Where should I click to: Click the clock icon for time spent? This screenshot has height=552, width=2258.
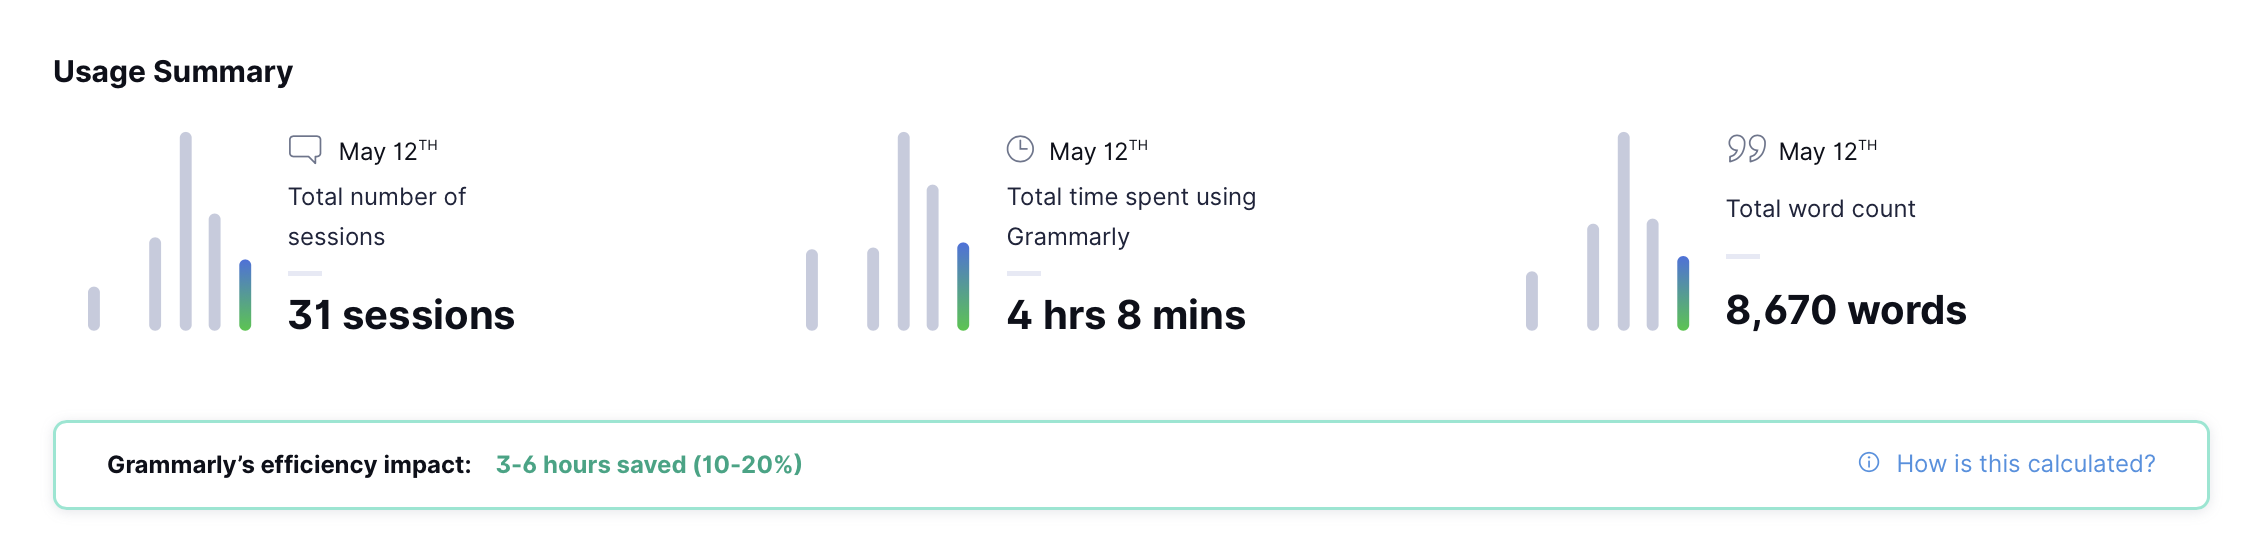point(1019,149)
